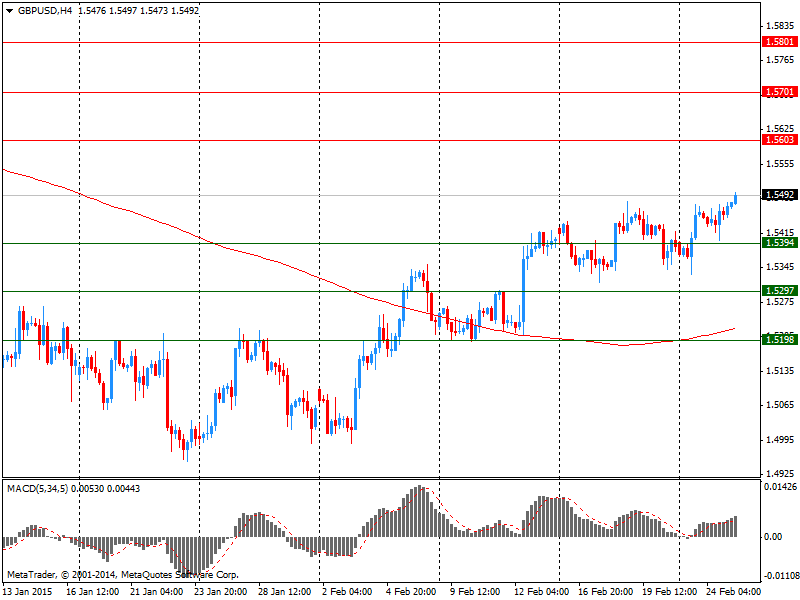Select the 1.5603 red price label
Viewport: 800px width, 600px height.
pos(780,140)
